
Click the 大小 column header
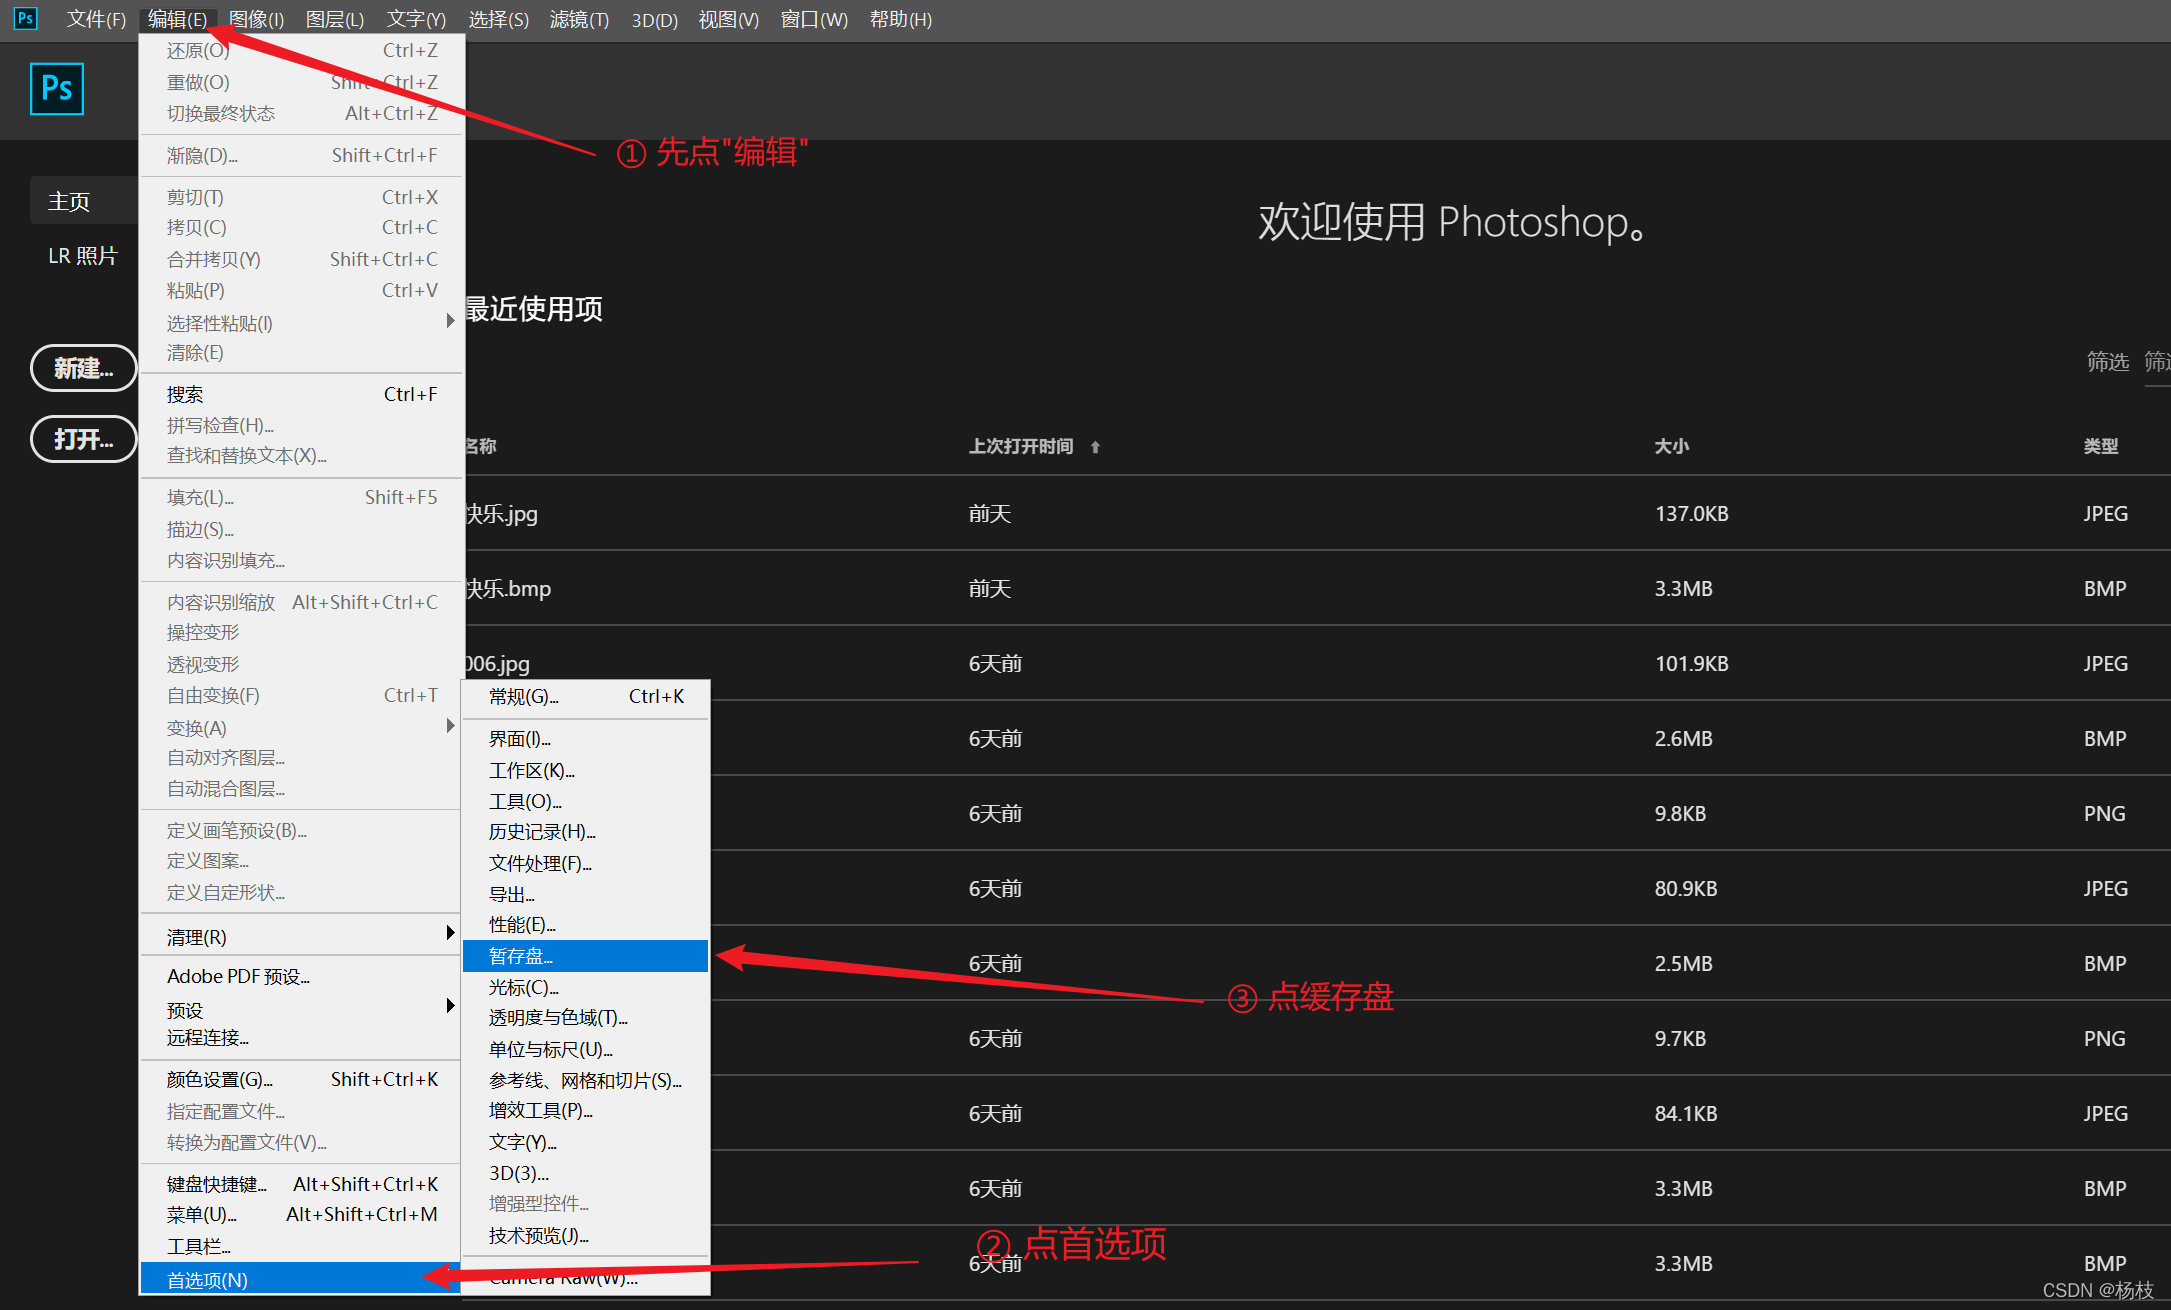(x=1671, y=446)
